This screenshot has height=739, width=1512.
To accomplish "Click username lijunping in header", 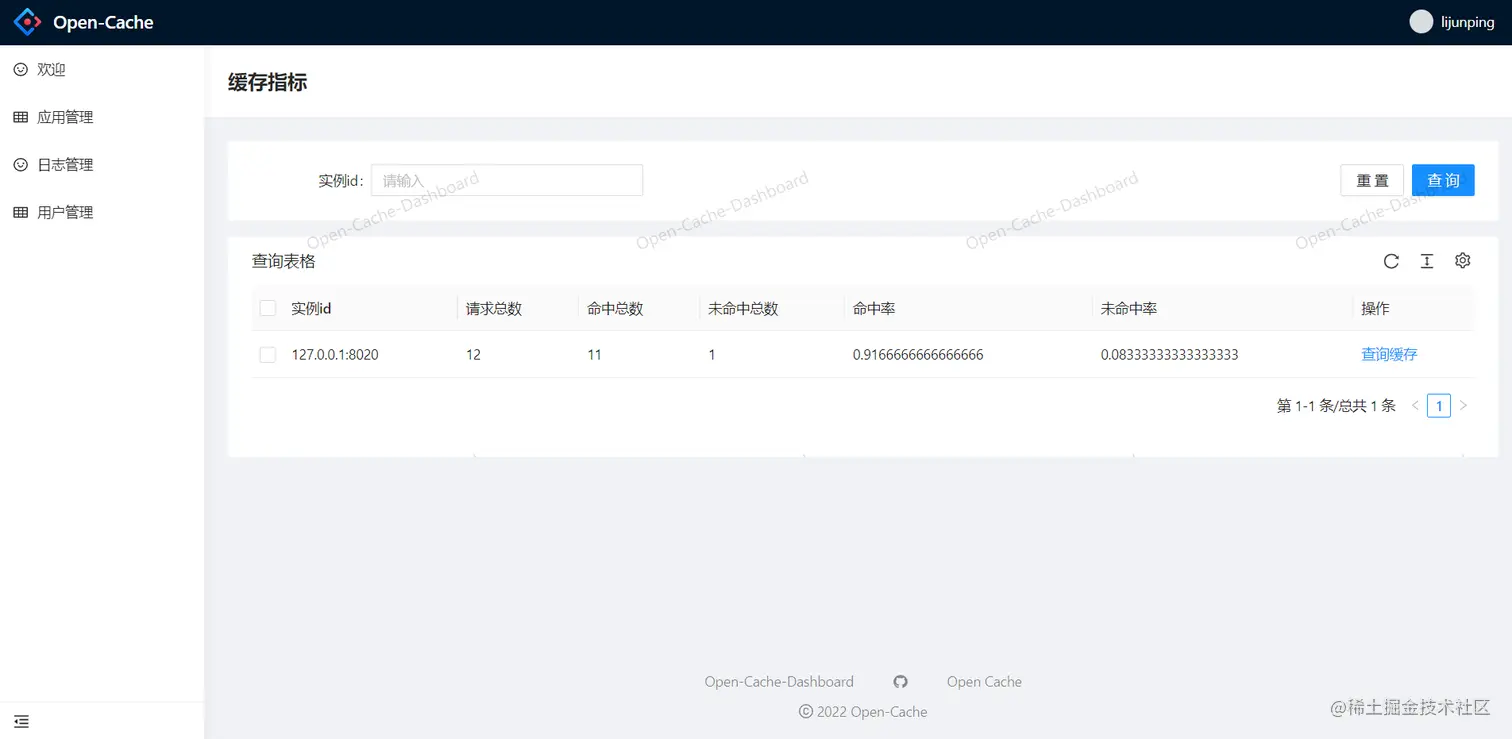I will point(1468,23).
